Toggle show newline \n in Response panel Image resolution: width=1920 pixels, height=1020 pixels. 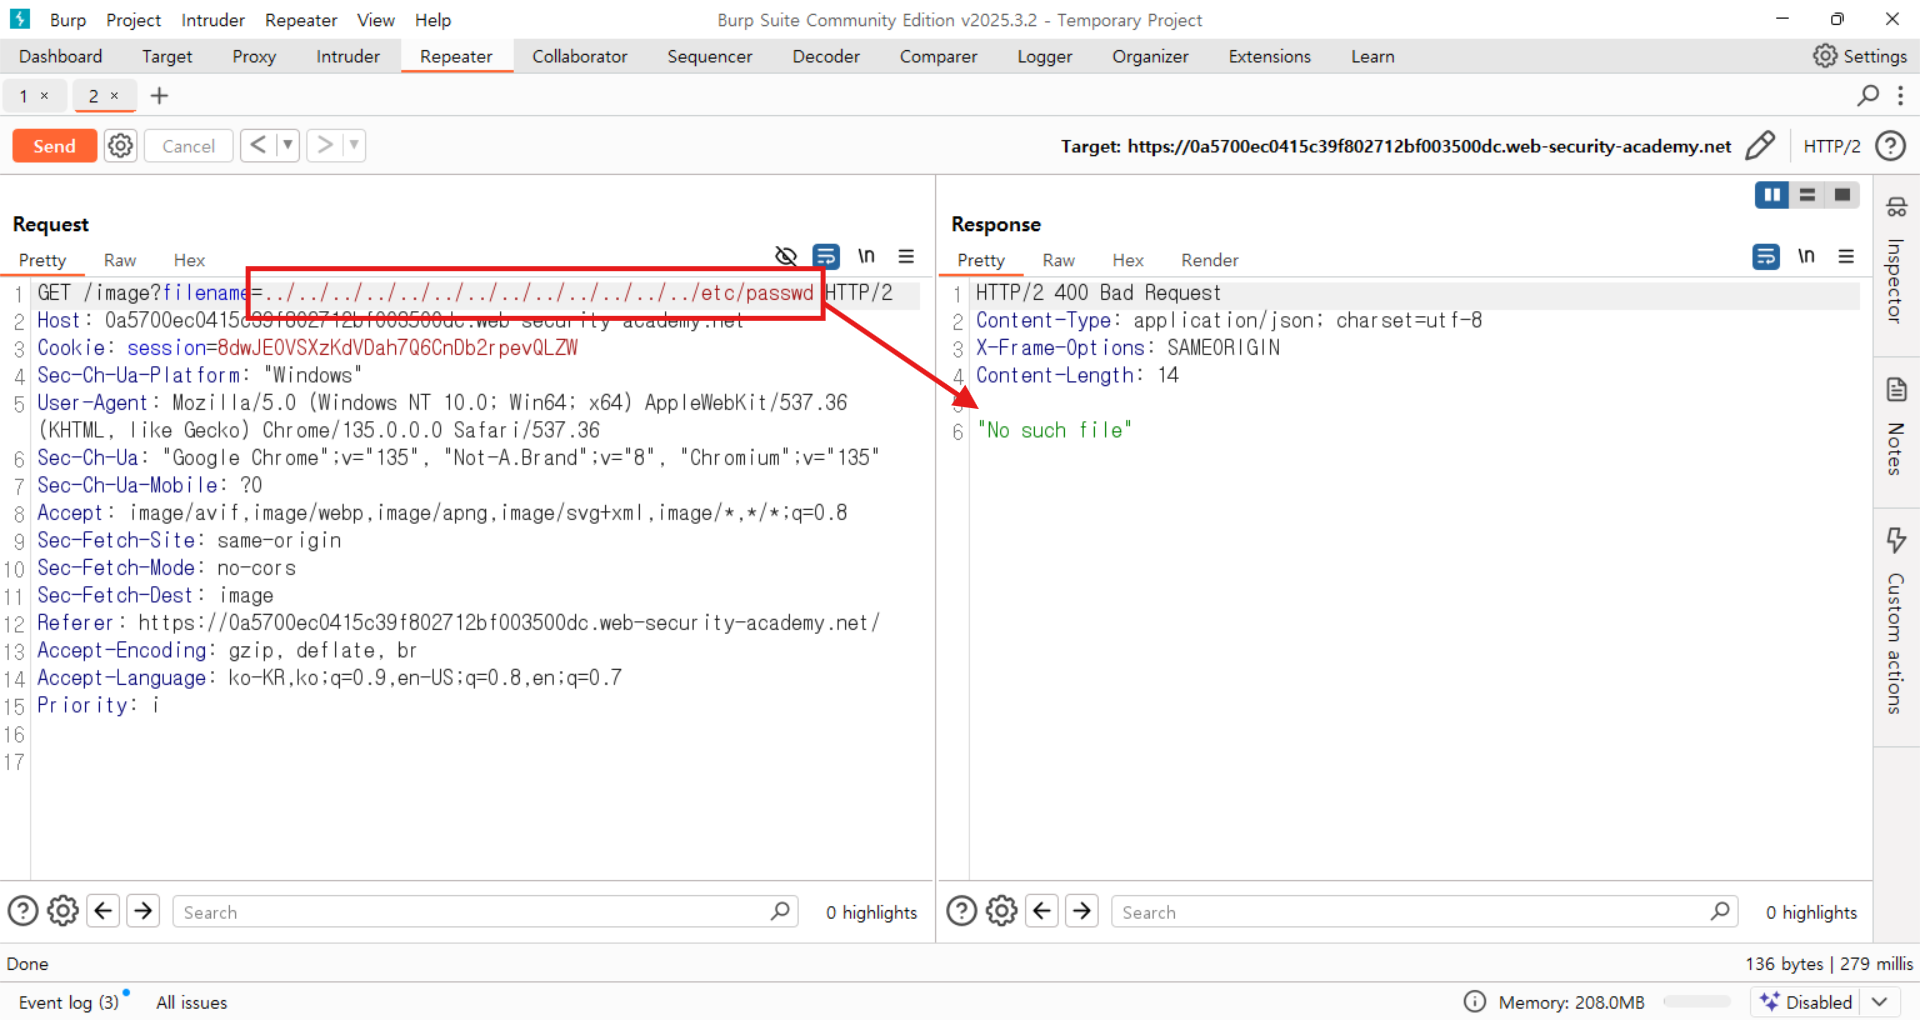[x=1806, y=256]
